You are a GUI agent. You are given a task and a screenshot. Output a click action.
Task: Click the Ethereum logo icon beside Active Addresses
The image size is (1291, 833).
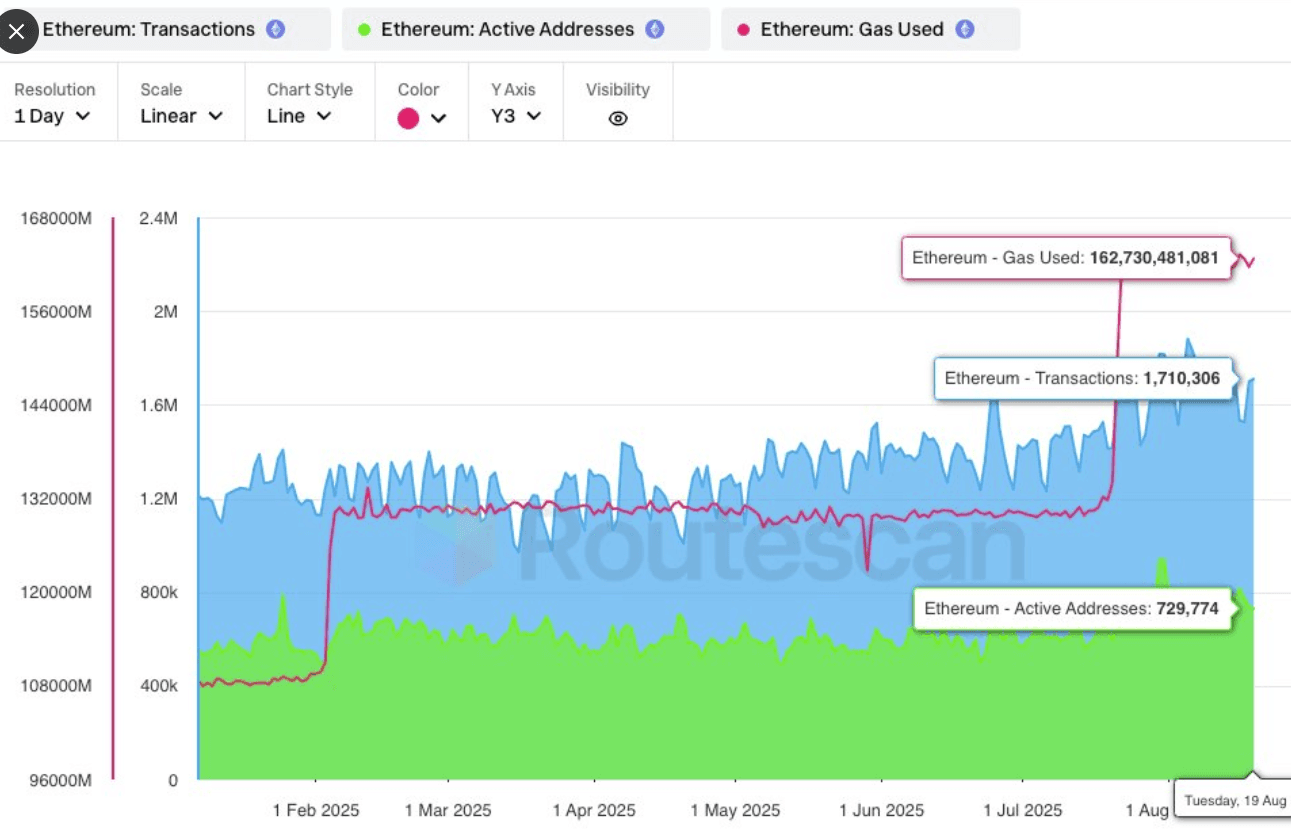tap(654, 29)
